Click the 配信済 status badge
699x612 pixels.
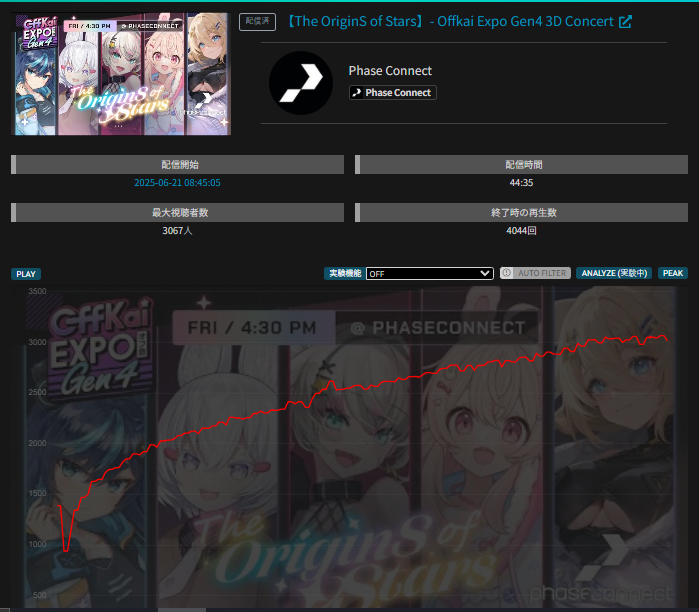click(x=257, y=21)
